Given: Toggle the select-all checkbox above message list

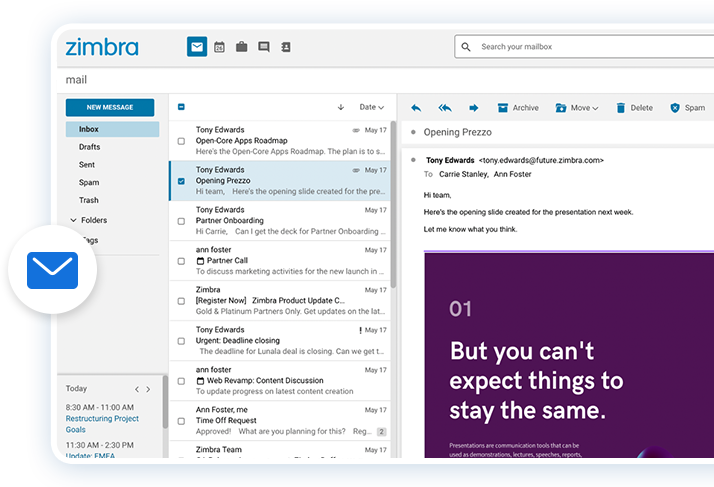Looking at the screenshot, I should (181, 107).
